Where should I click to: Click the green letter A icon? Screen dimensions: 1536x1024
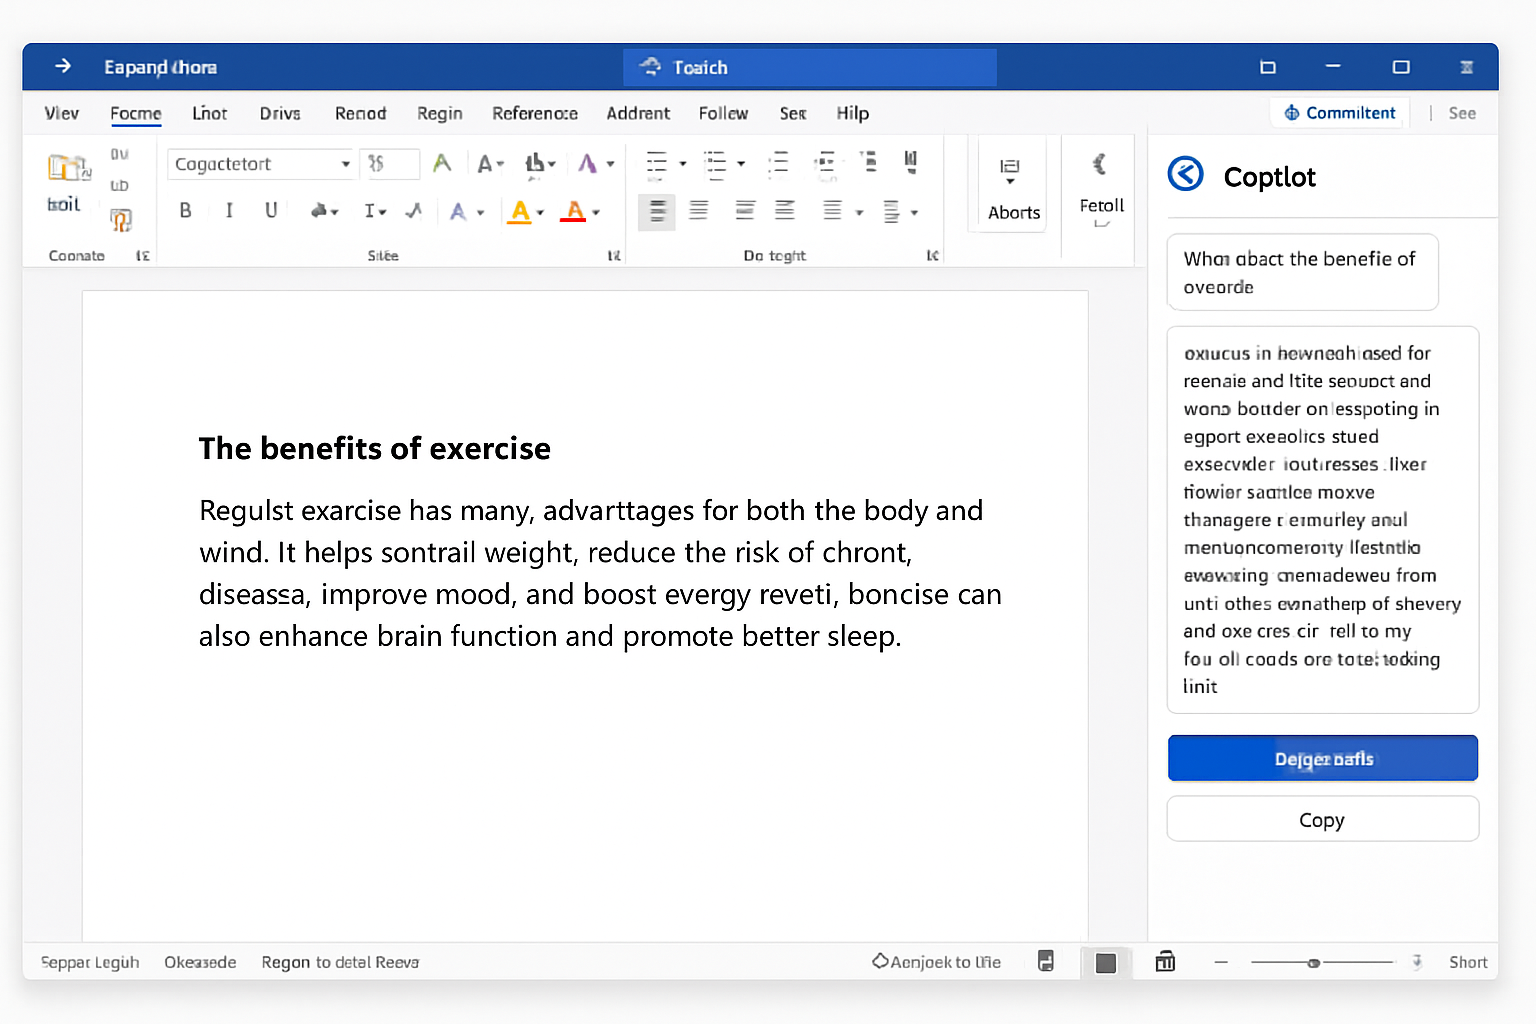click(x=442, y=163)
